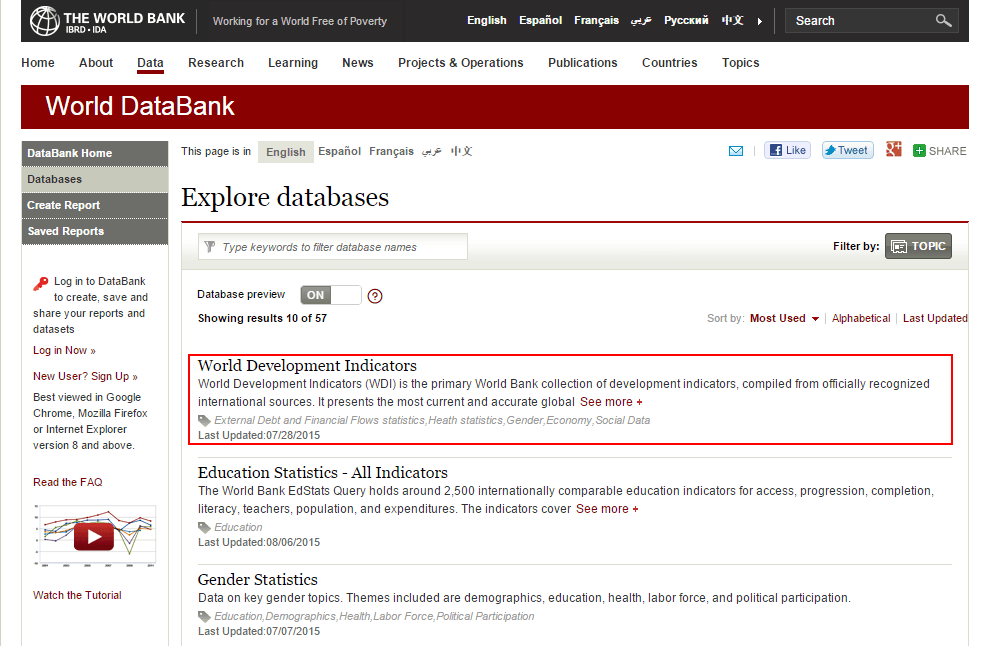Click Education Statistics 'Last Updated:08/06/2015' text
The image size is (988, 646).
point(259,543)
